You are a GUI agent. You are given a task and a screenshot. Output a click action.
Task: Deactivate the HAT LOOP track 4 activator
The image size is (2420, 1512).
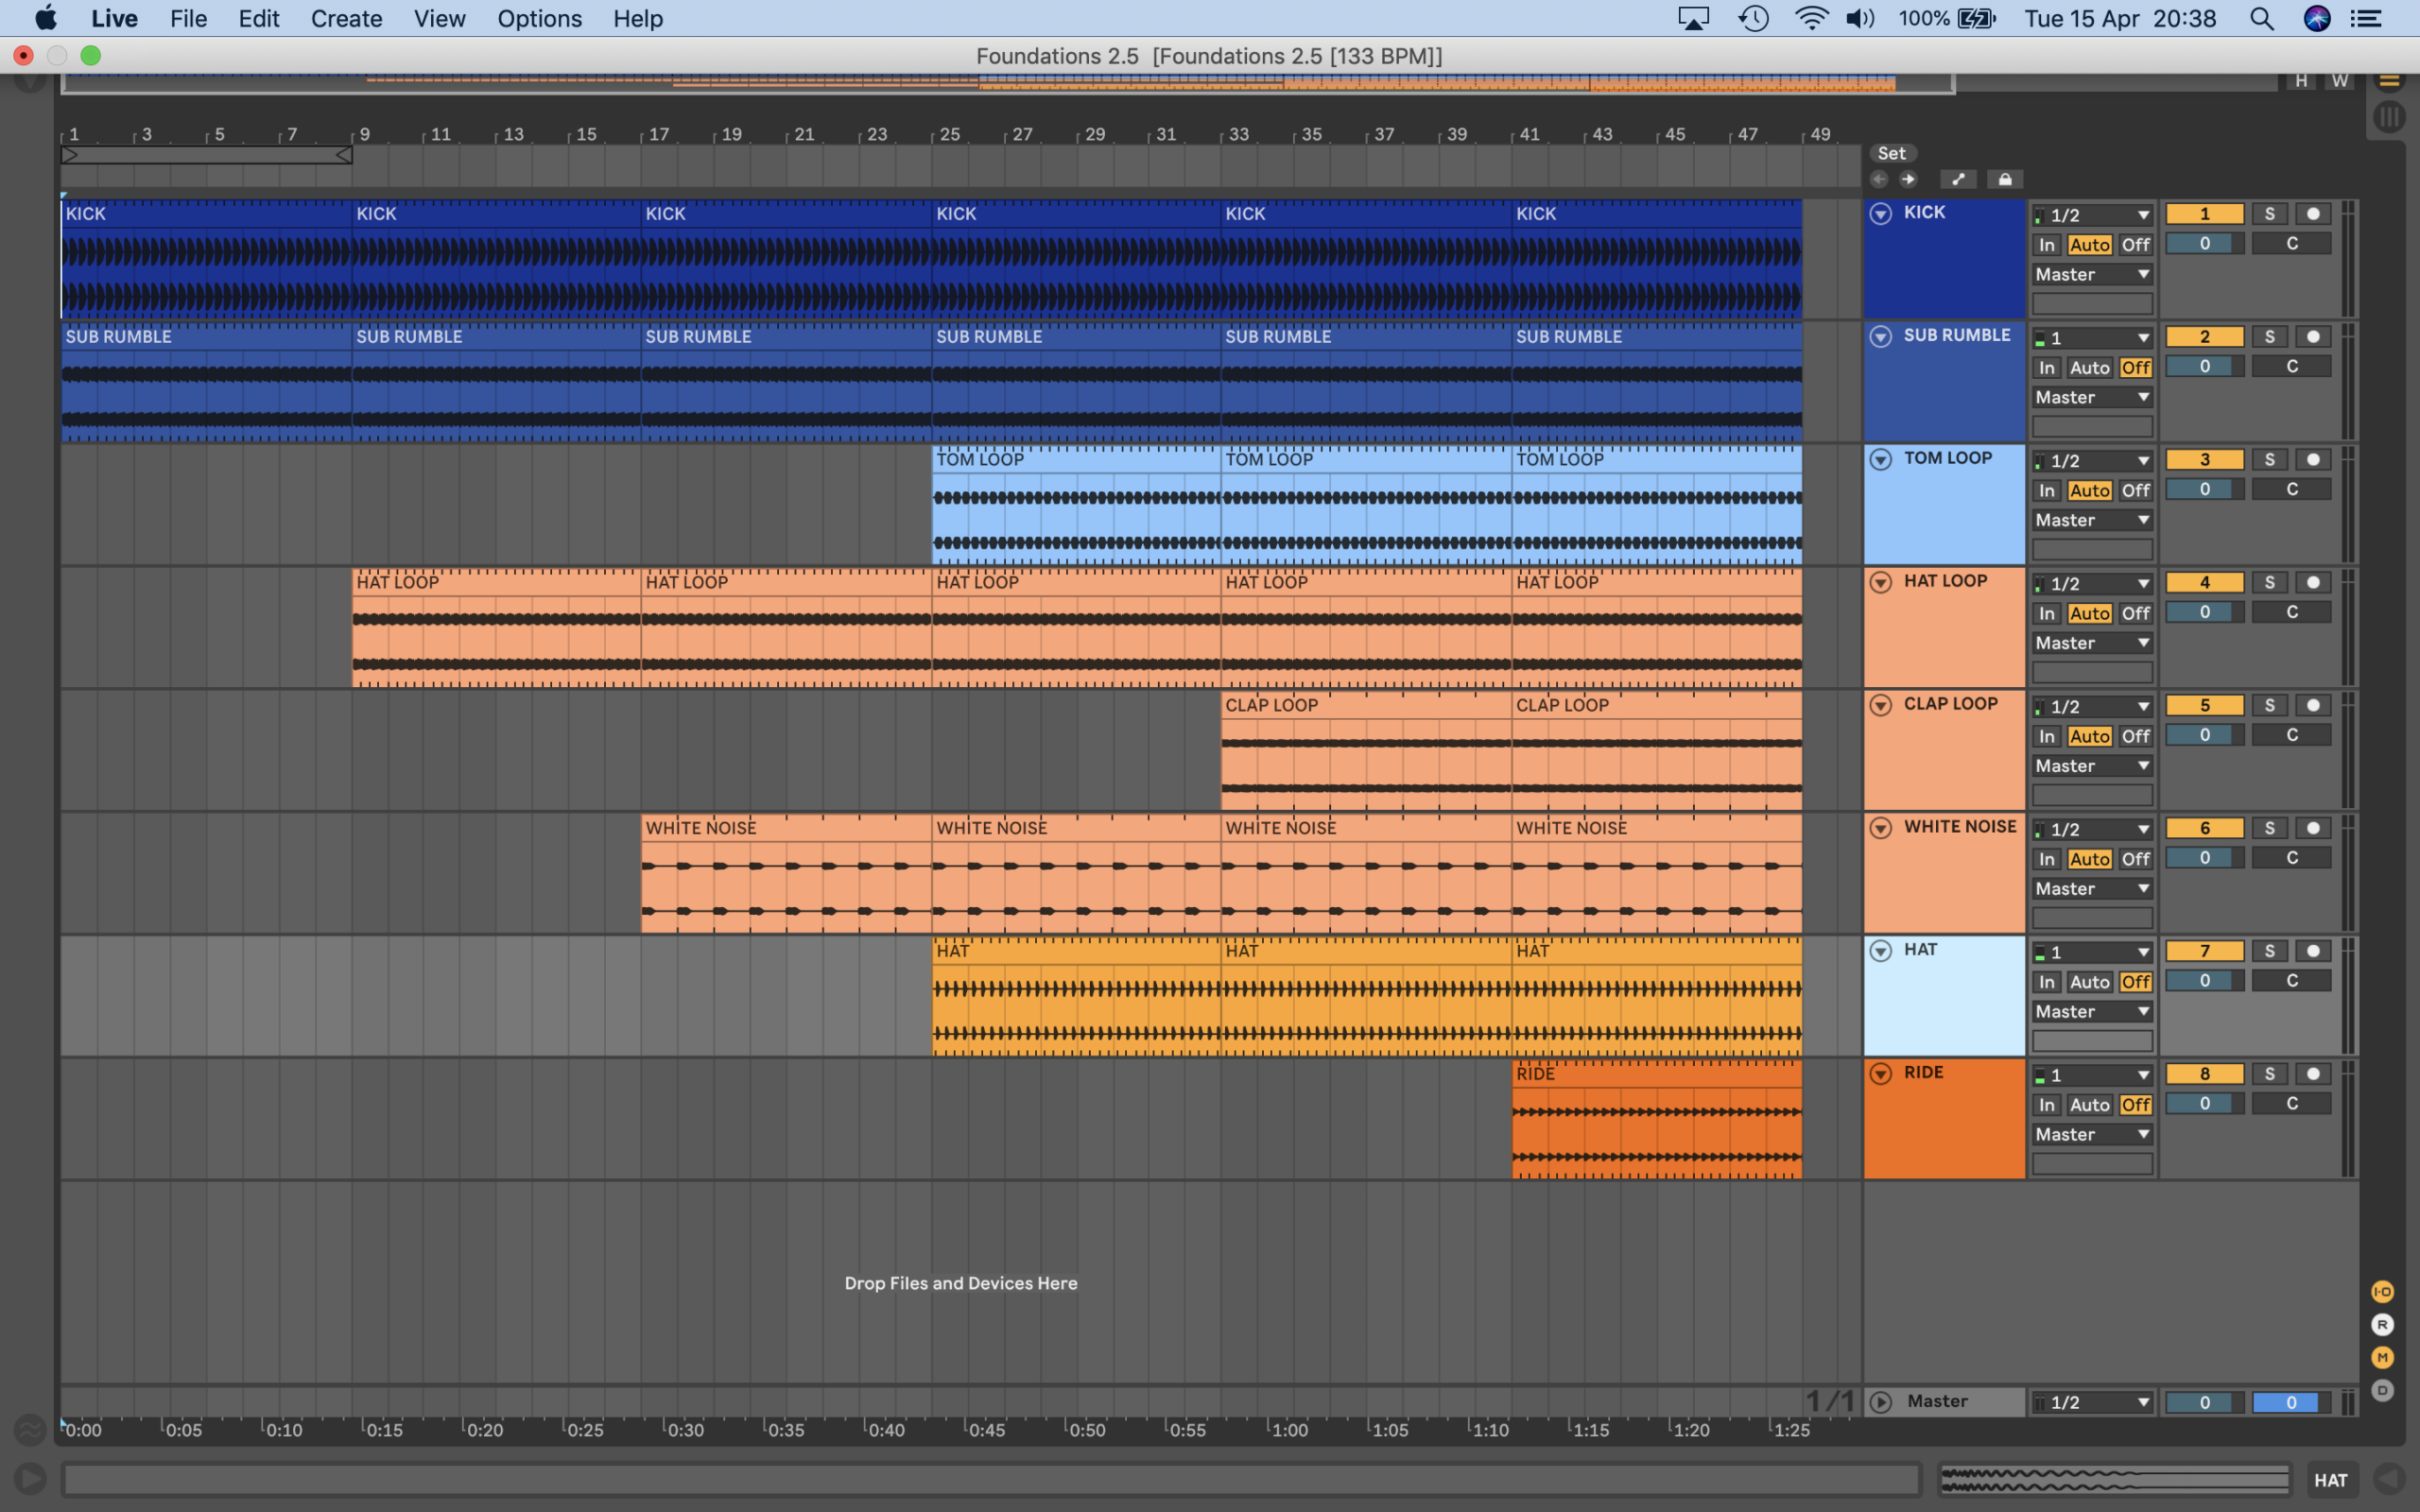tap(2204, 583)
